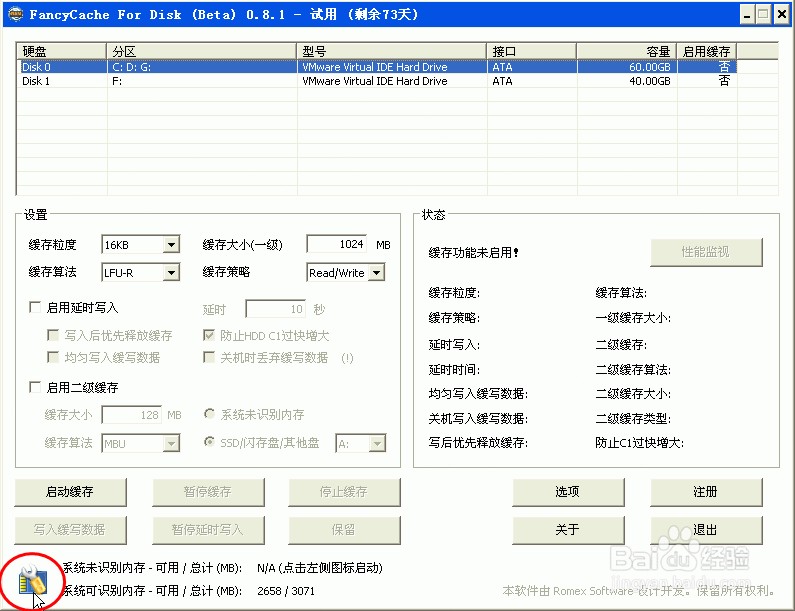Viewport: 795px width, 611px height.
Task: Click the 分区 column header
Action: 201,51
